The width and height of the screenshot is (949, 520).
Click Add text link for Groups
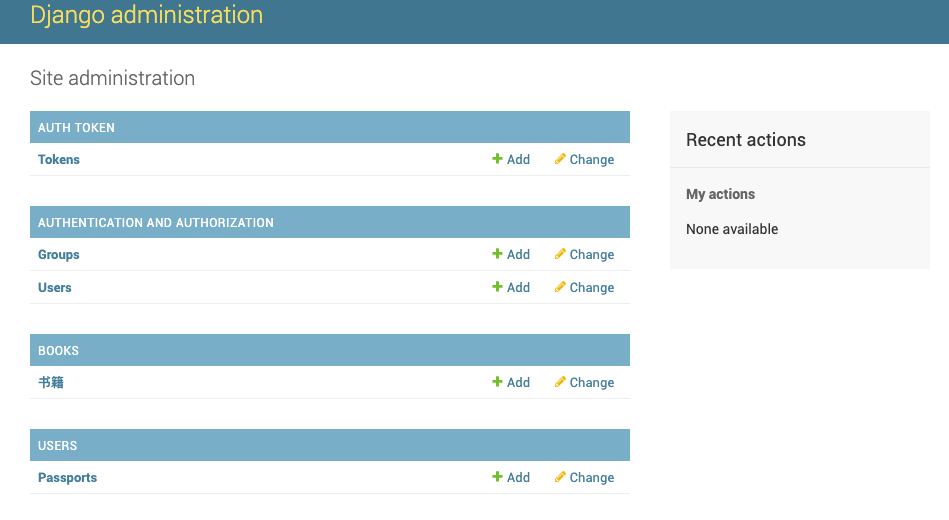pyautogui.click(x=518, y=254)
